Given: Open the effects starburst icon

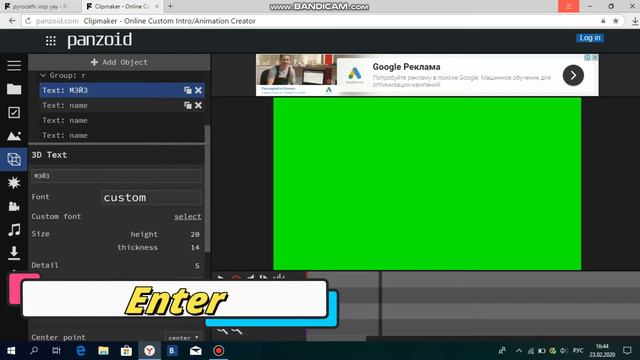Looking at the screenshot, I should point(14,182).
